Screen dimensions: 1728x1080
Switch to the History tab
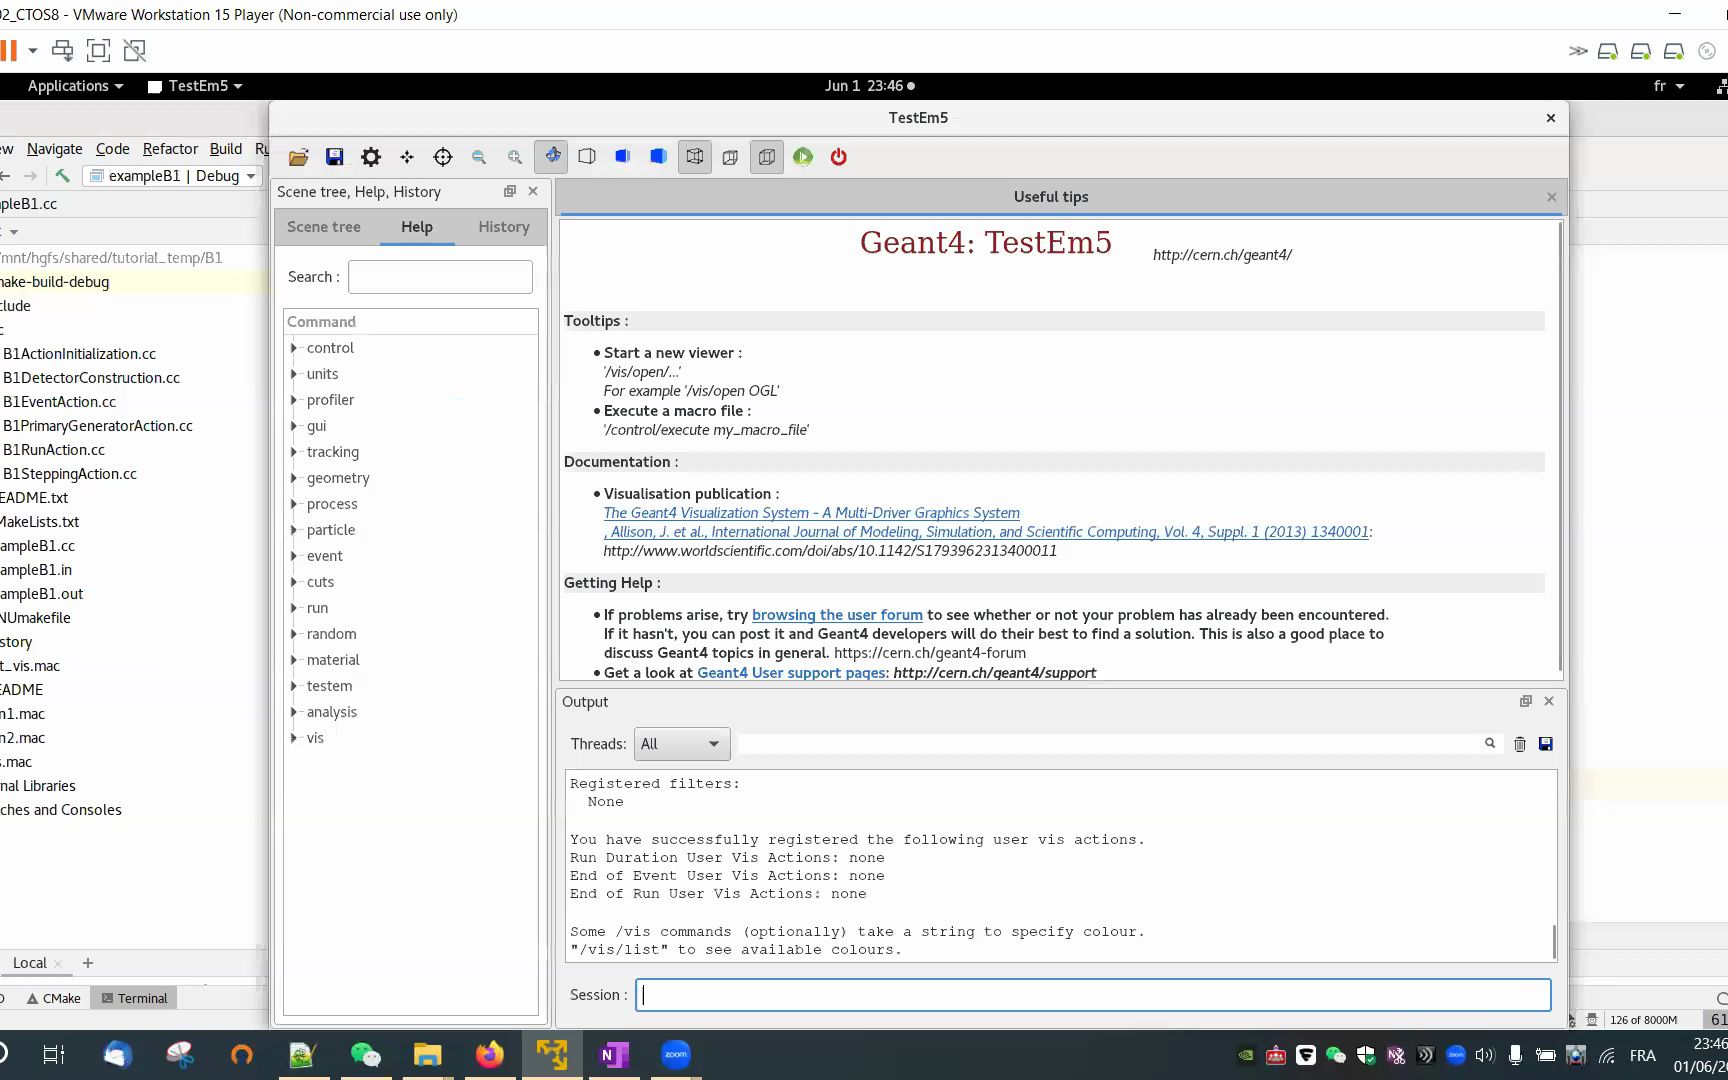504,227
